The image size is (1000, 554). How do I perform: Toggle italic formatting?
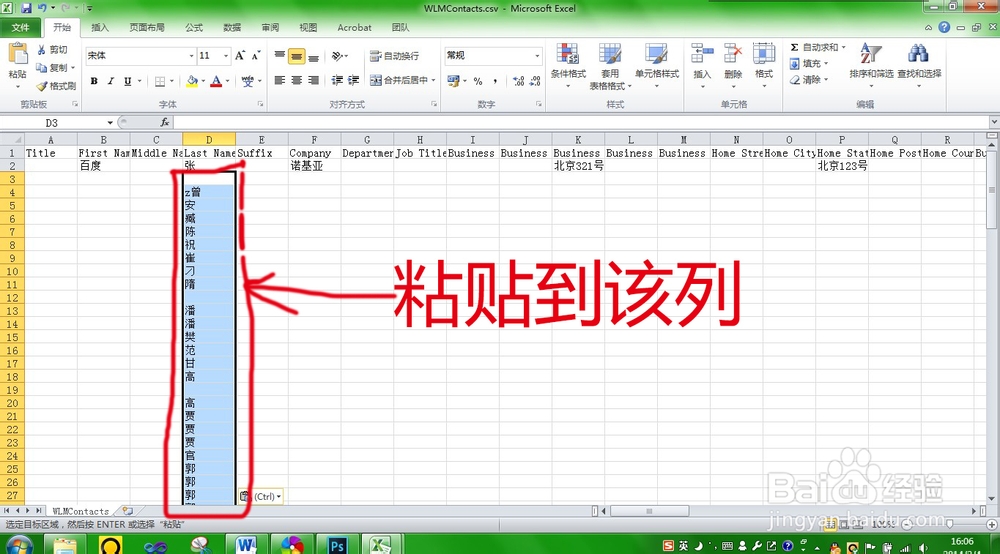point(111,81)
